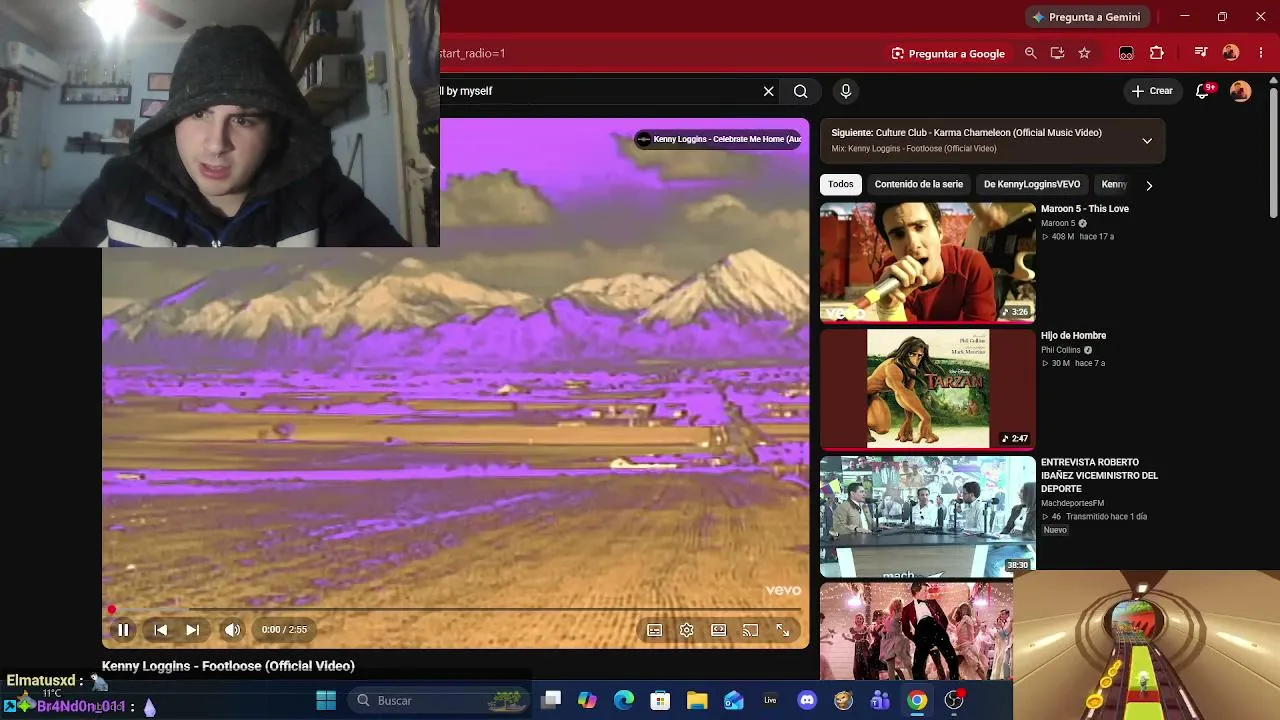Click the Maroon 5 - This Love title
Viewport: 1280px width, 720px height.
click(1085, 209)
